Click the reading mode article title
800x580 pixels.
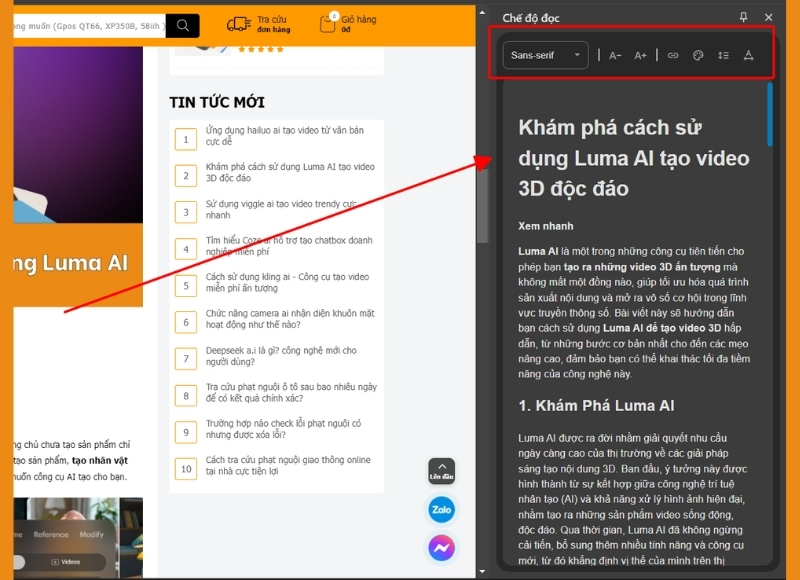(x=634, y=158)
